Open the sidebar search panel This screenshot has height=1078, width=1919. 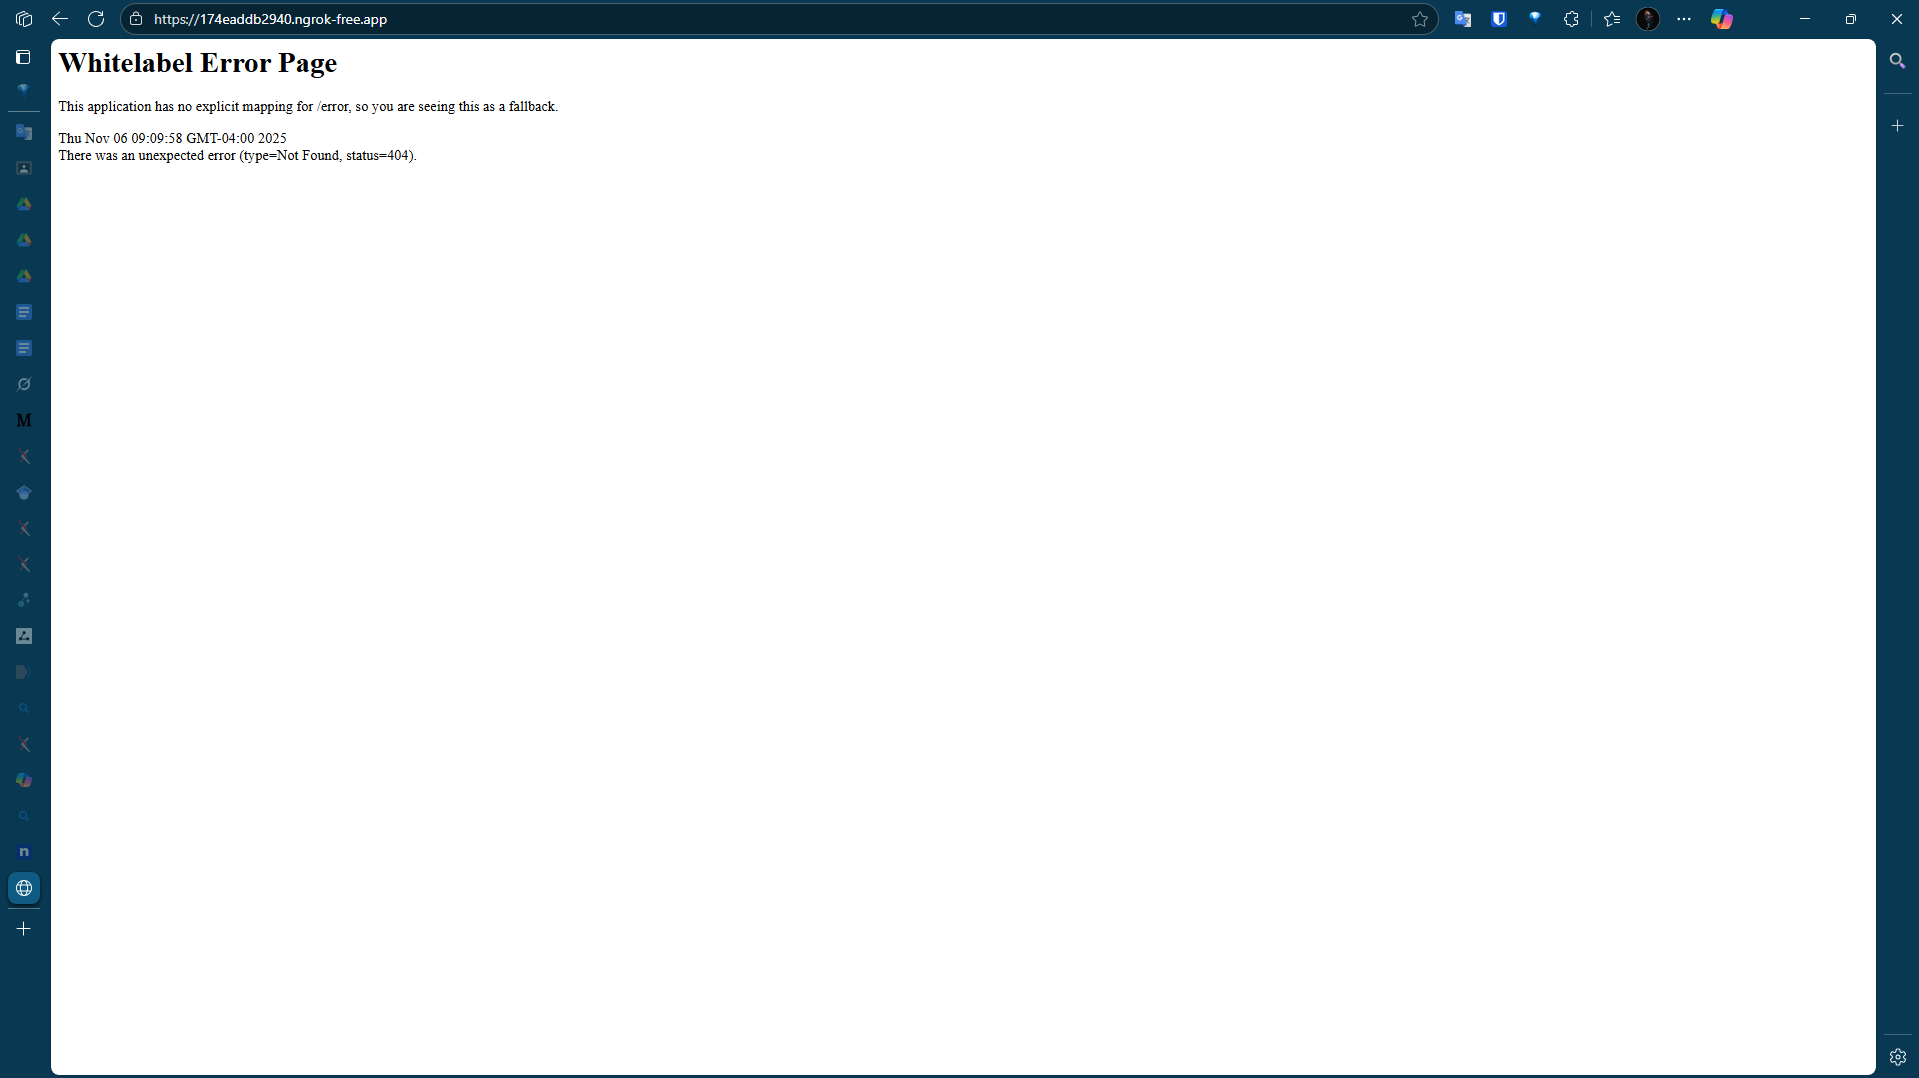coord(1897,61)
